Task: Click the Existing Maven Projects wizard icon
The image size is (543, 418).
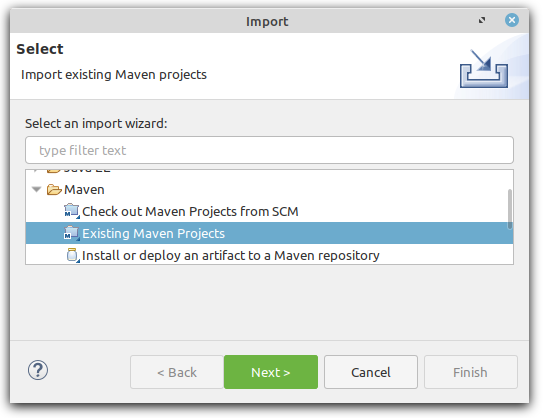Action: (x=72, y=233)
